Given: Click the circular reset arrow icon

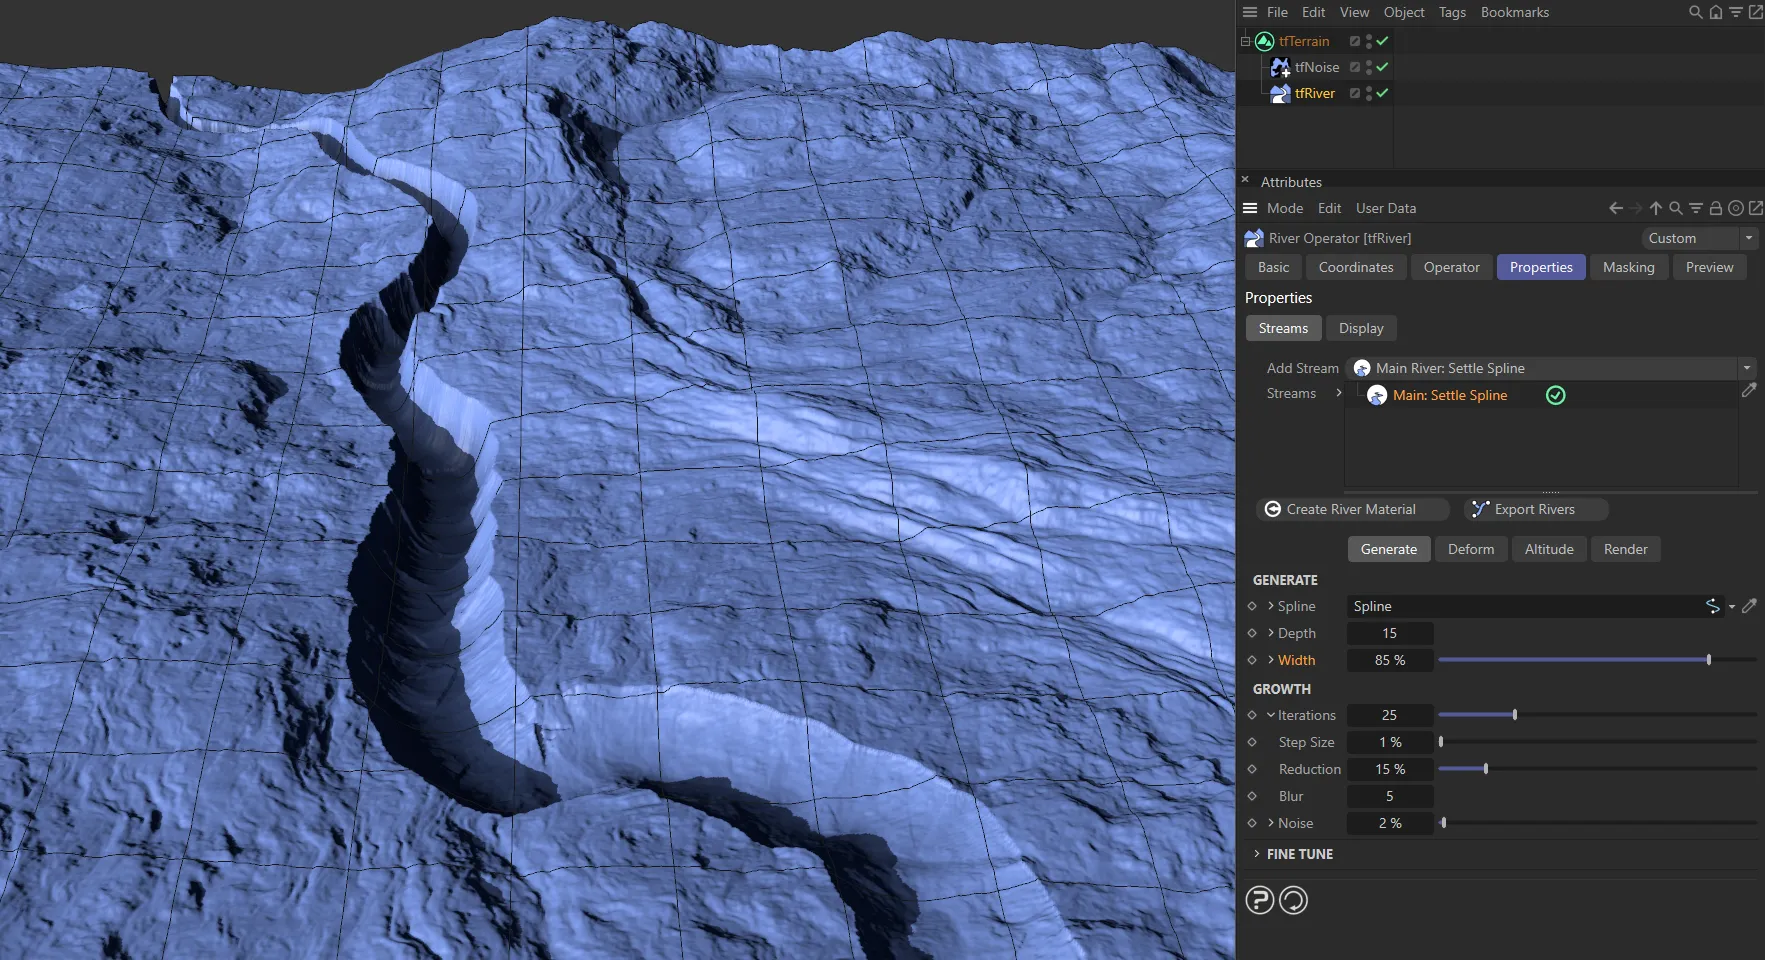Looking at the screenshot, I should 1293,900.
